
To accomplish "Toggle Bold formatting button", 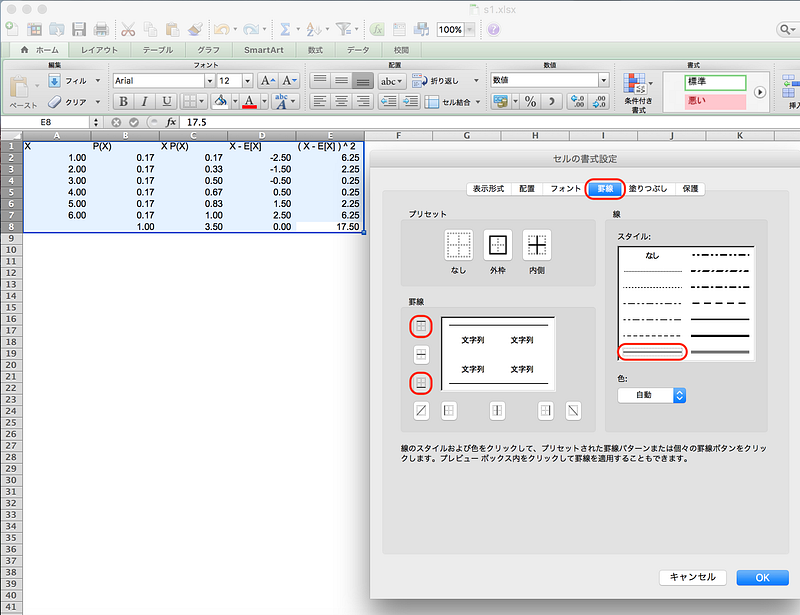I will click(x=123, y=102).
